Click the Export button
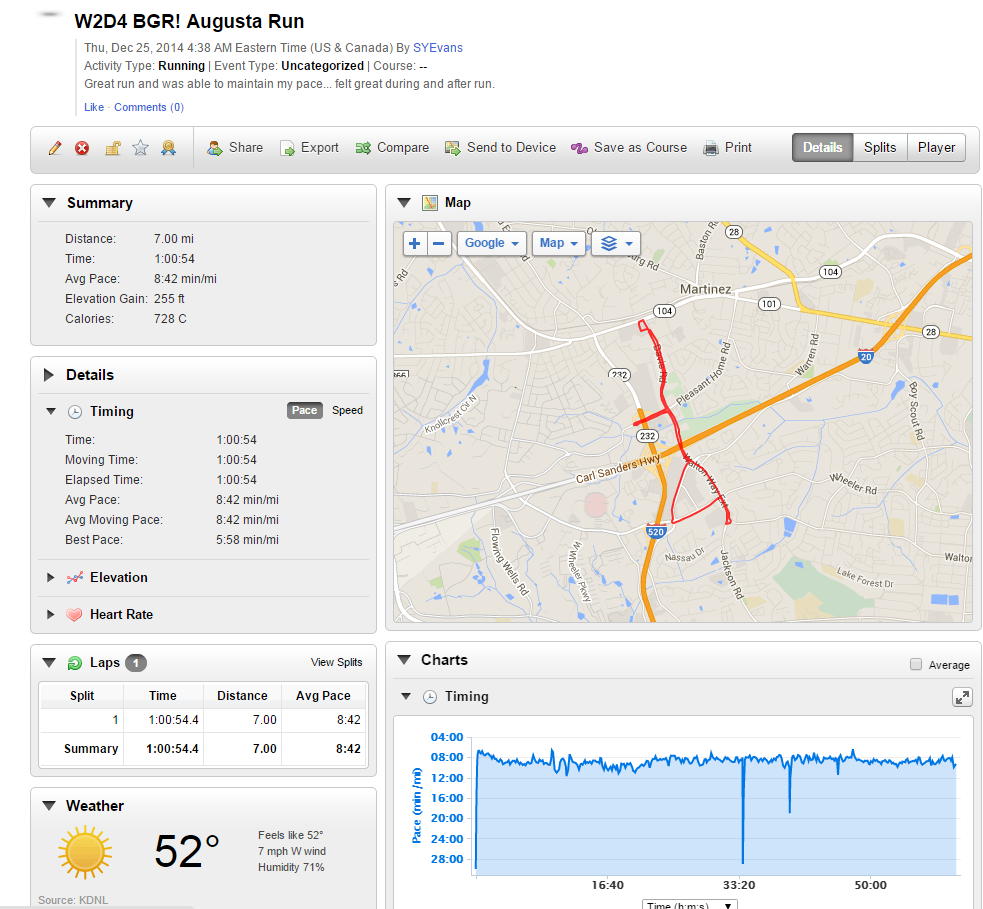The image size is (983, 909). (309, 148)
